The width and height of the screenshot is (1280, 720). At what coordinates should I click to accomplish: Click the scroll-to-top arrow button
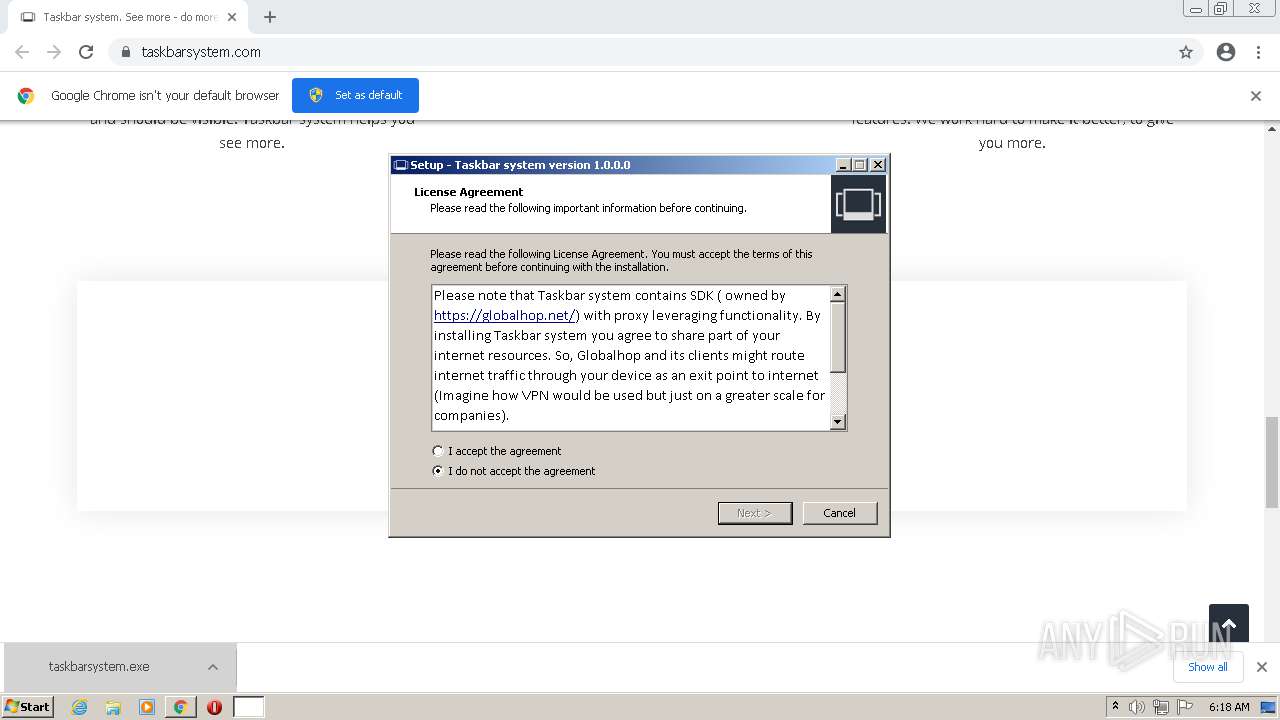point(1229,625)
